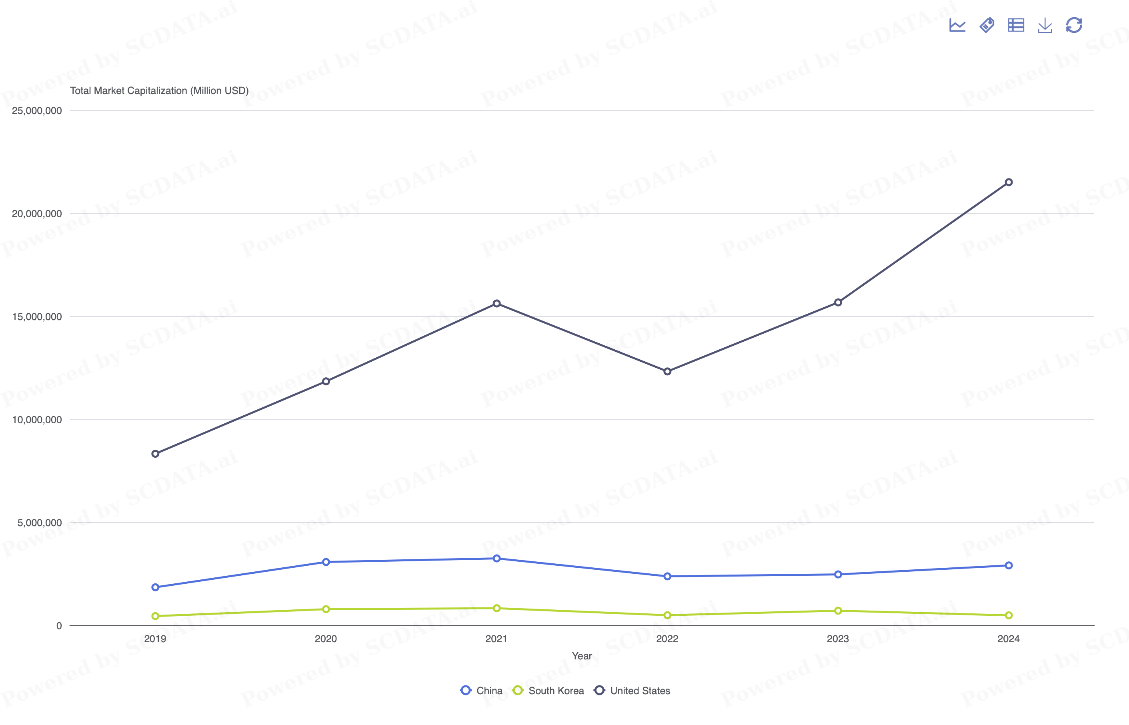Screen dimensions: 1129x725
Task: Click the United States 2019 data point
Action: [155, 454]
